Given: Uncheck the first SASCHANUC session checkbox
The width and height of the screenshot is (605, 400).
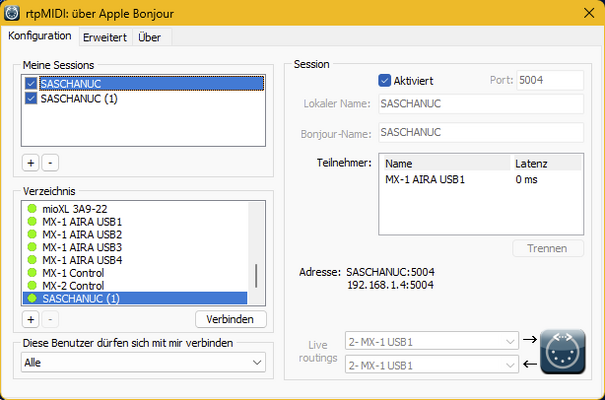Looking at the screenshot, I should (x=31, y=85).
